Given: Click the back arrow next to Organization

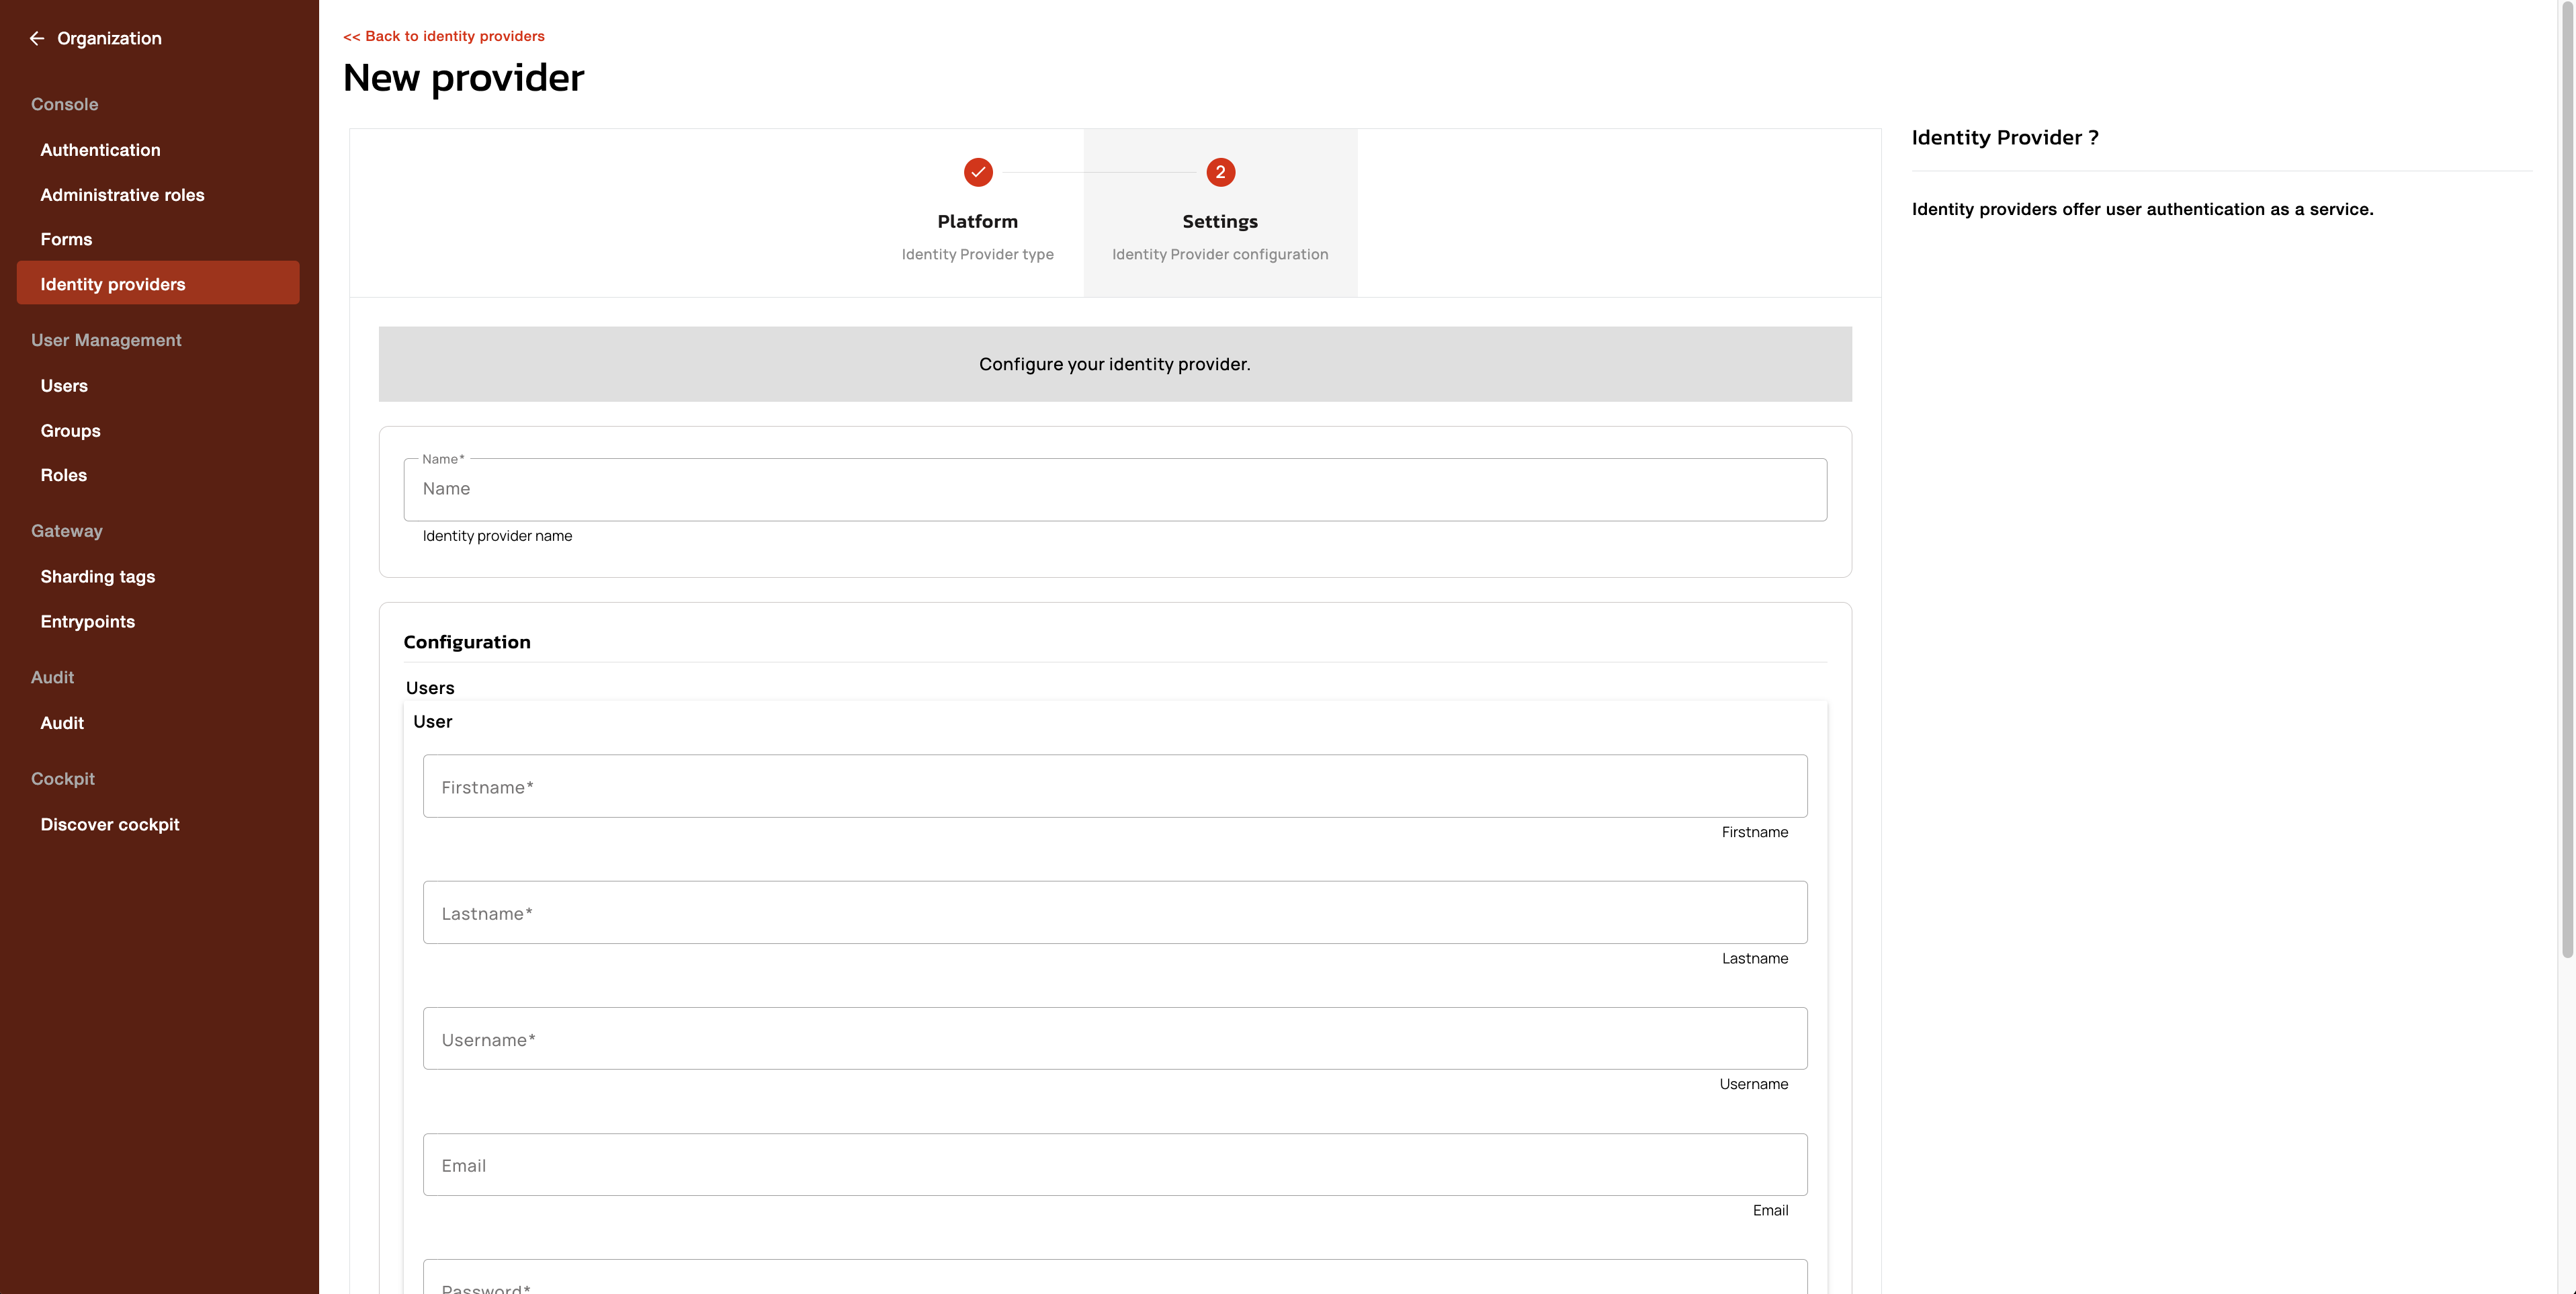Looking at the screenshot, I should click(37, 38).
